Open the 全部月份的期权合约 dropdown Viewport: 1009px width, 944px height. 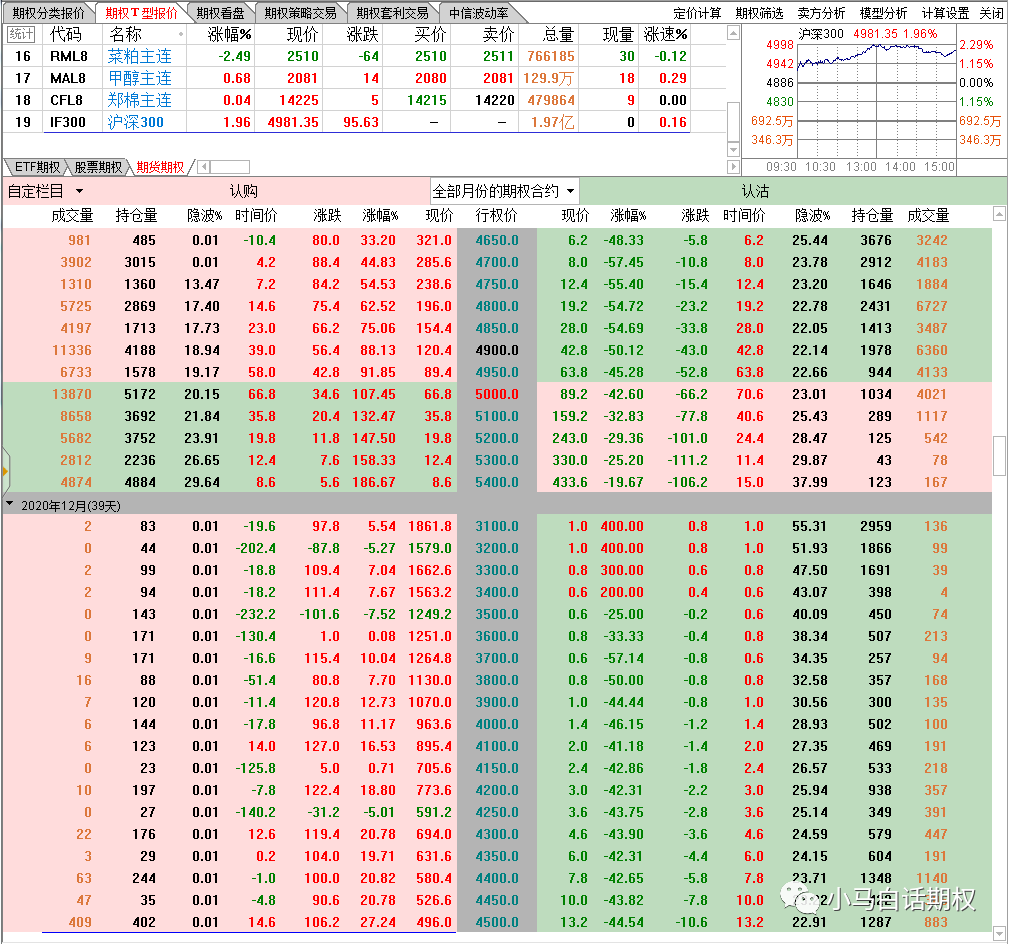(504, 191)
